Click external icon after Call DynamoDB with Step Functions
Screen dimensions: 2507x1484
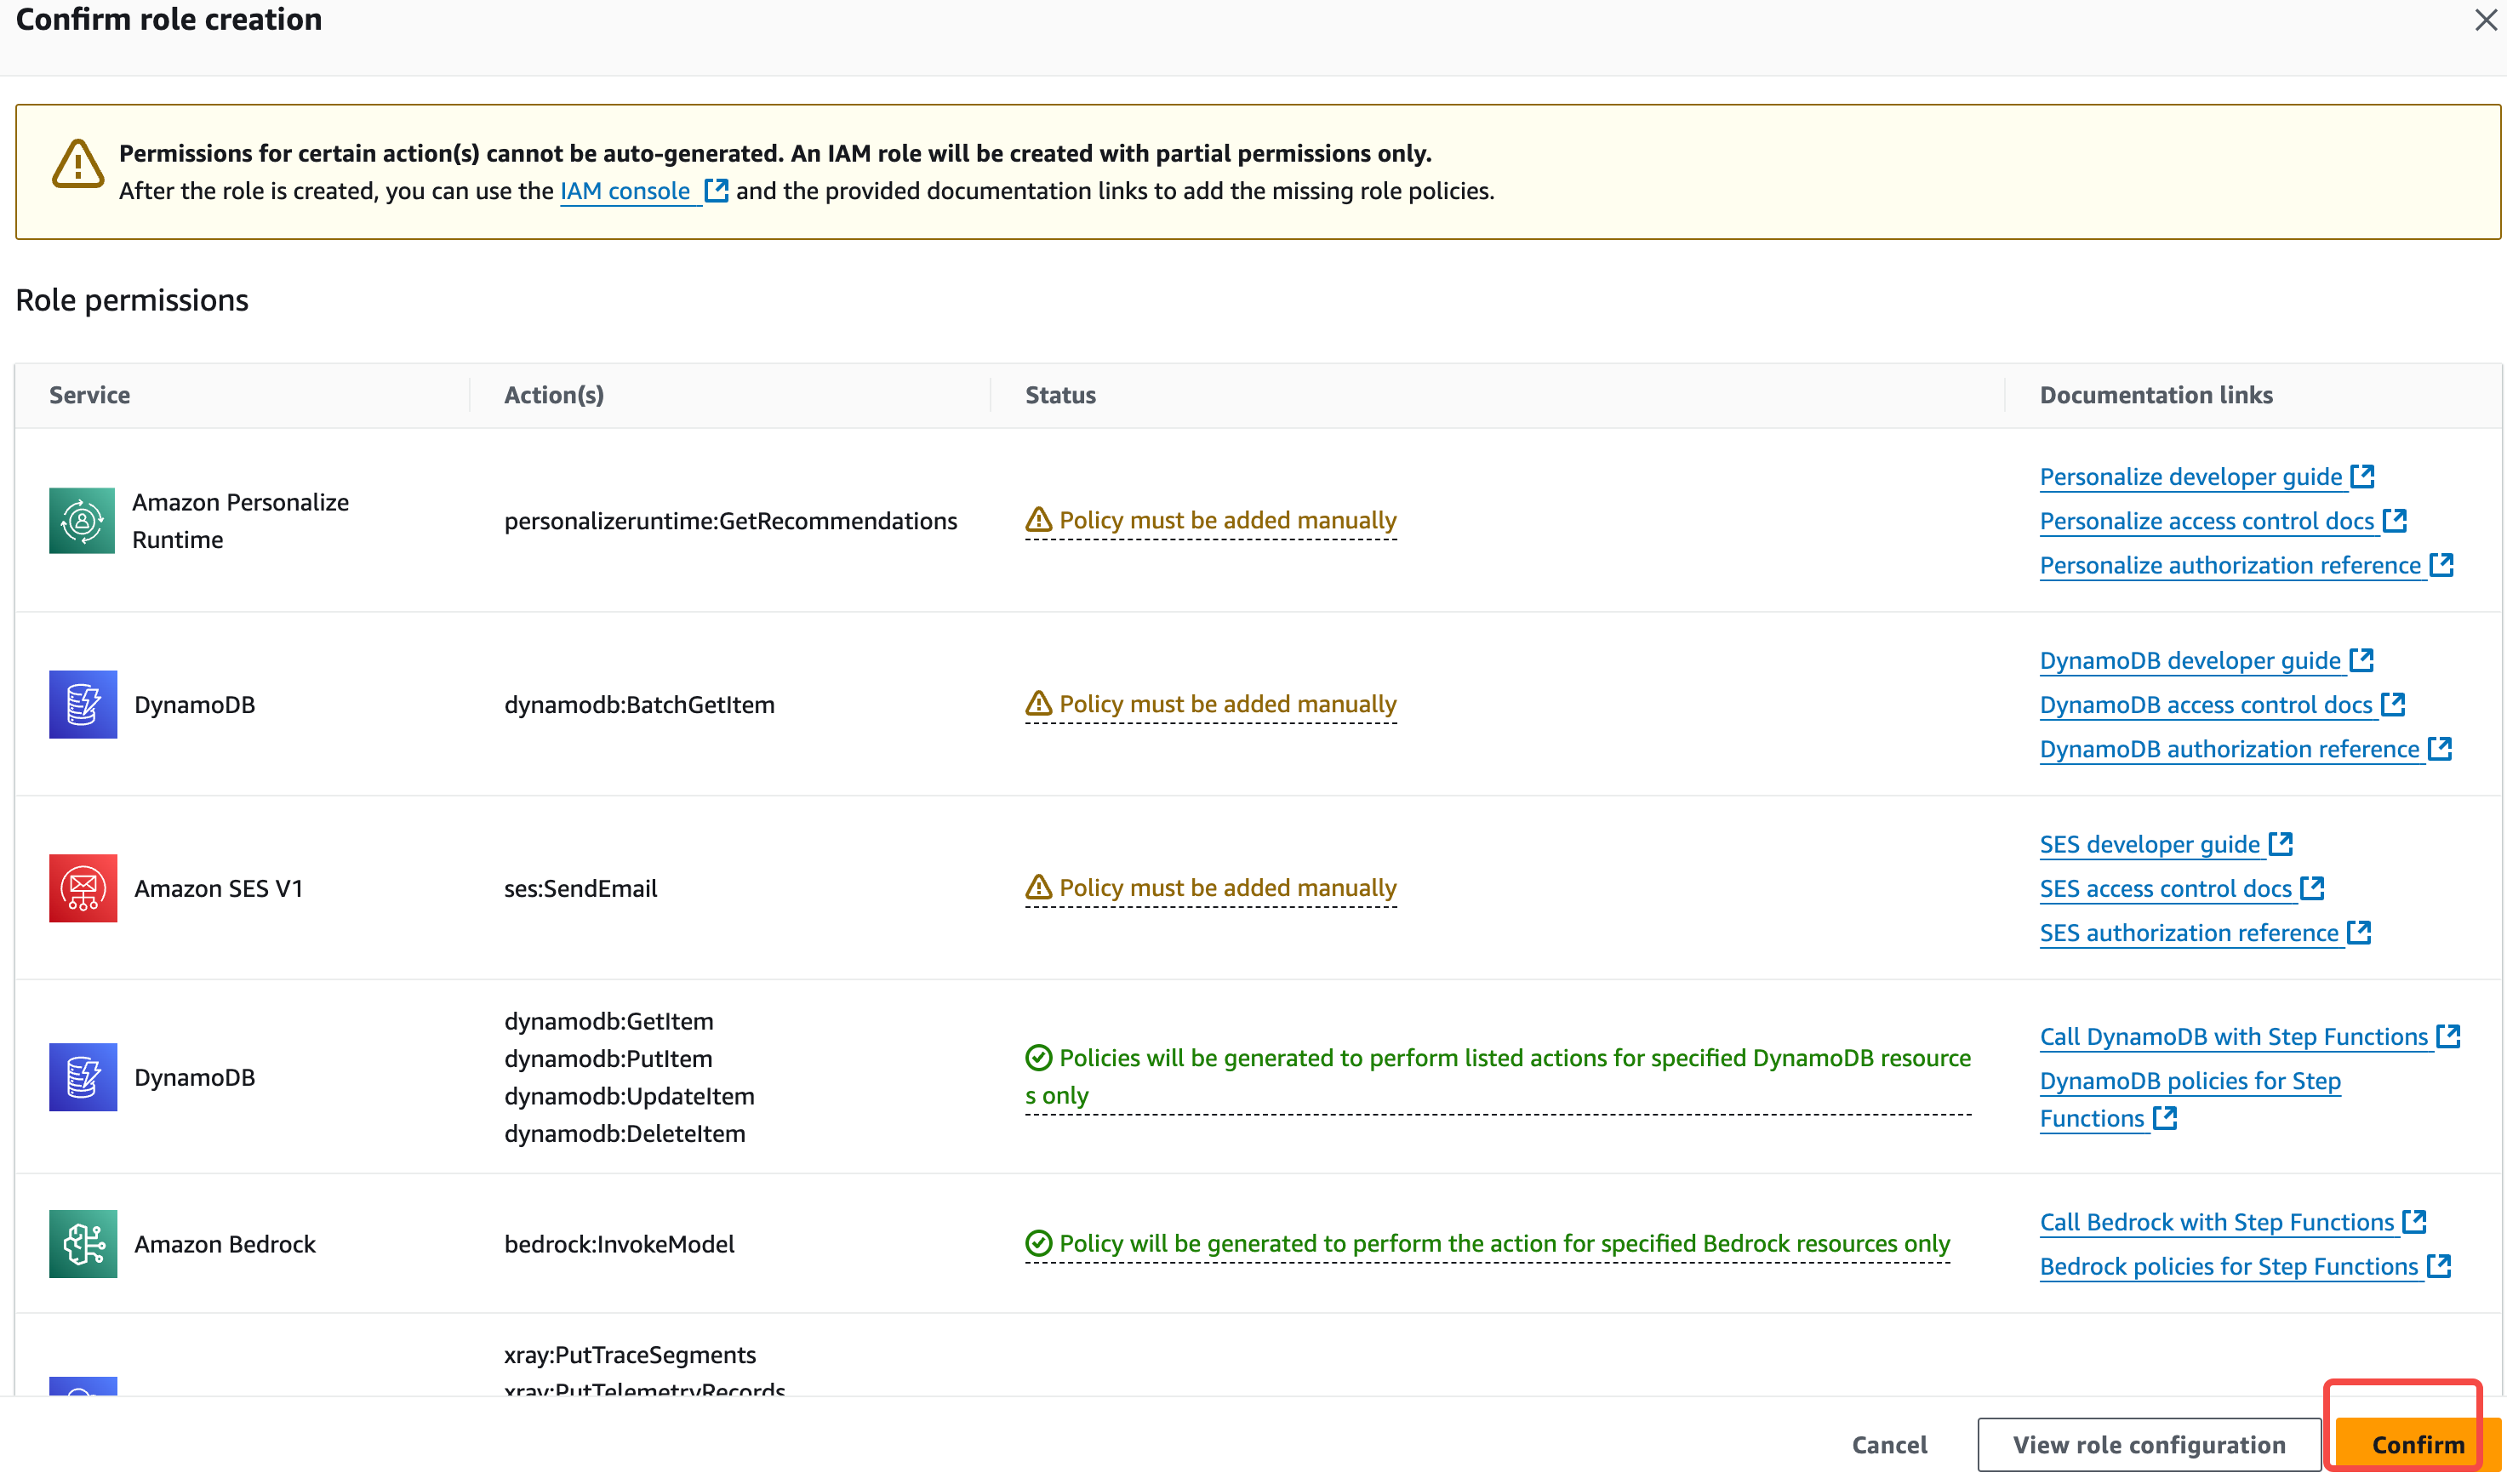point(2448,1036)
